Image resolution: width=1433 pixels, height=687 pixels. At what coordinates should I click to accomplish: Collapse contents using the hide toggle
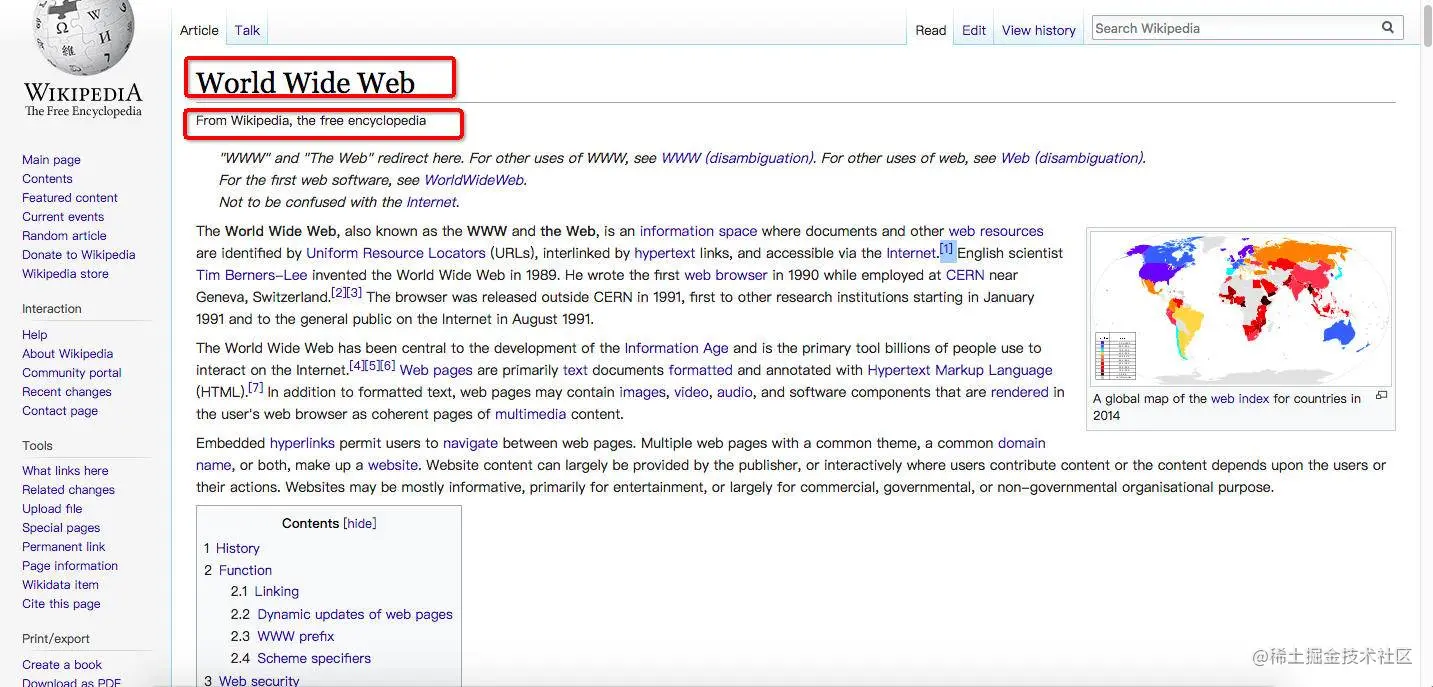(360, 523)
